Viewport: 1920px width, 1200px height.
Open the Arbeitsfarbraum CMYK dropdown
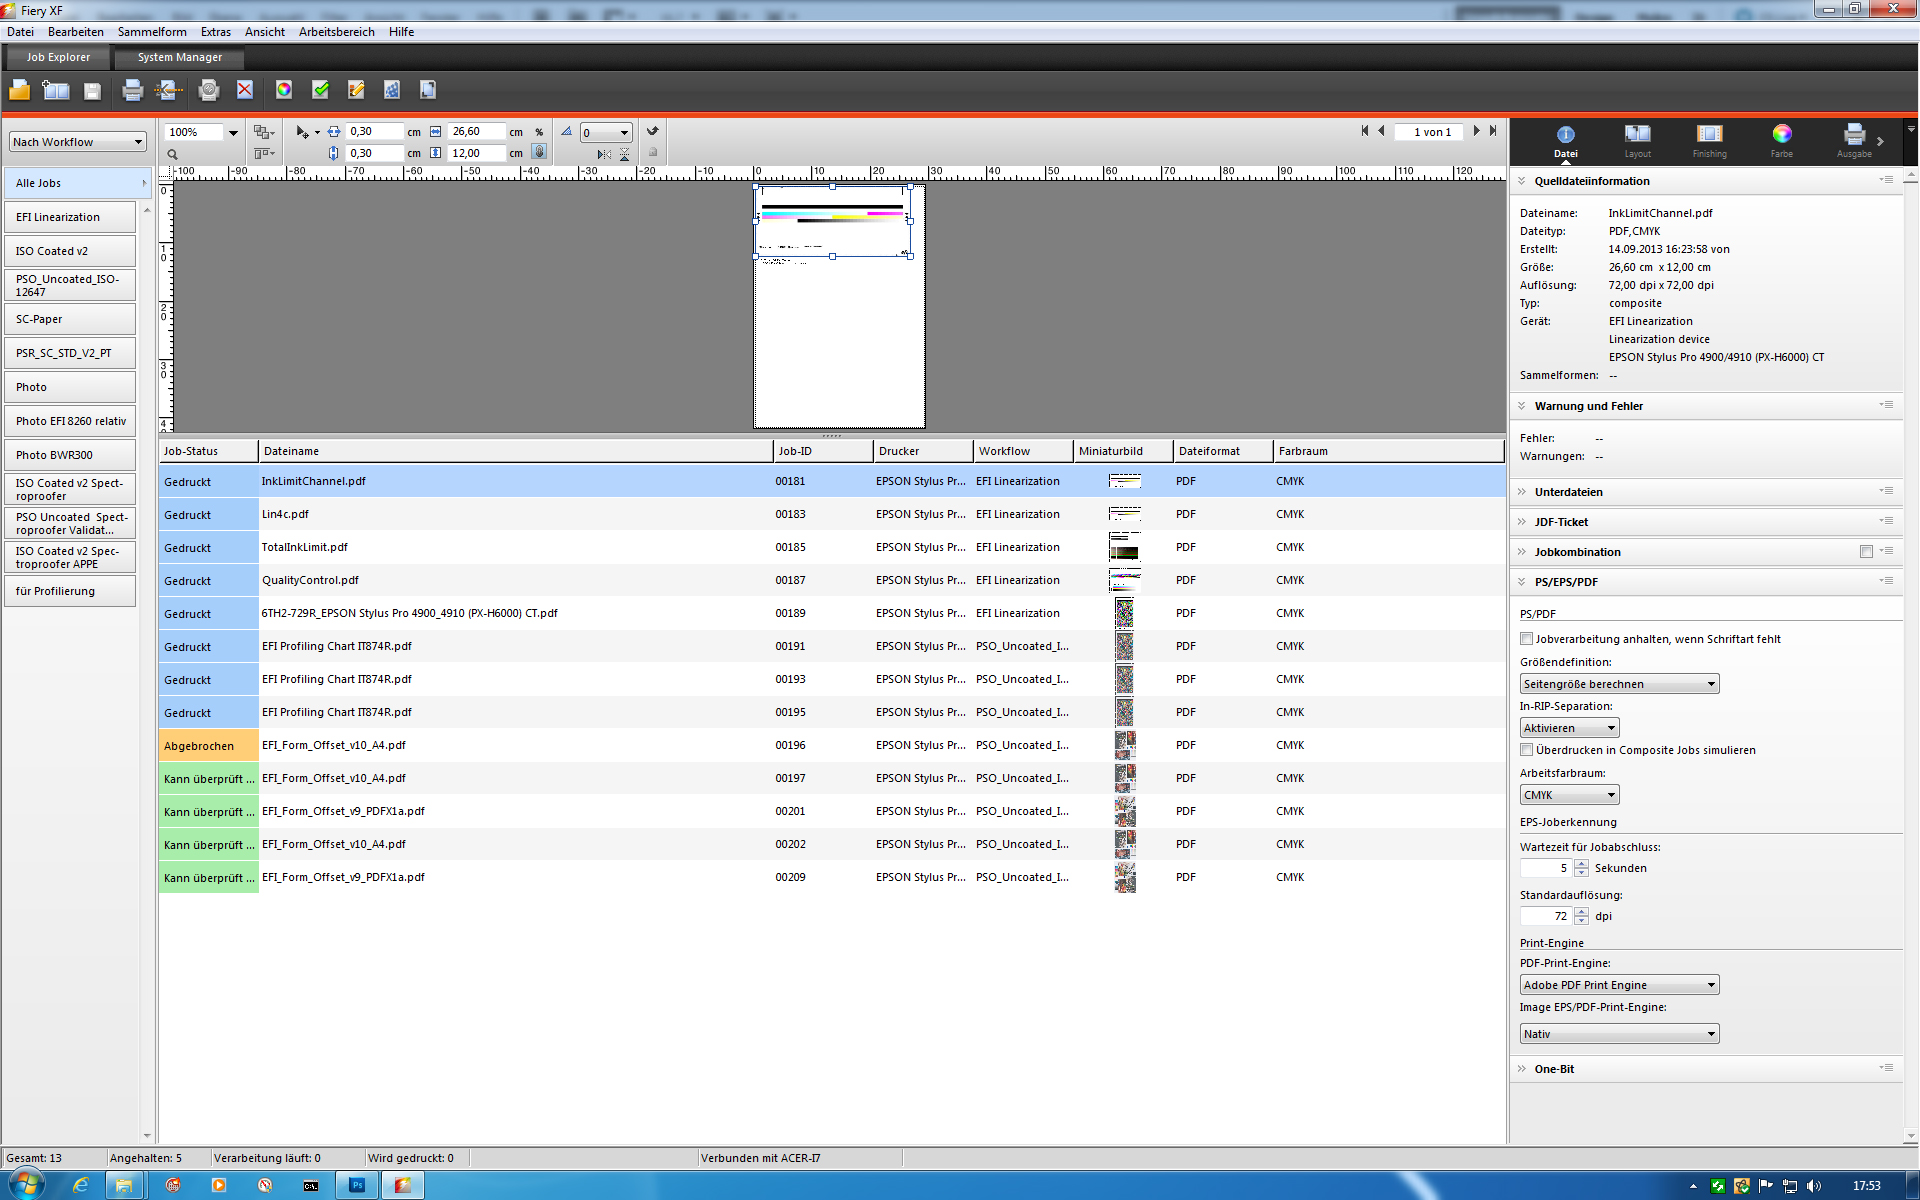click(1569, 795)
